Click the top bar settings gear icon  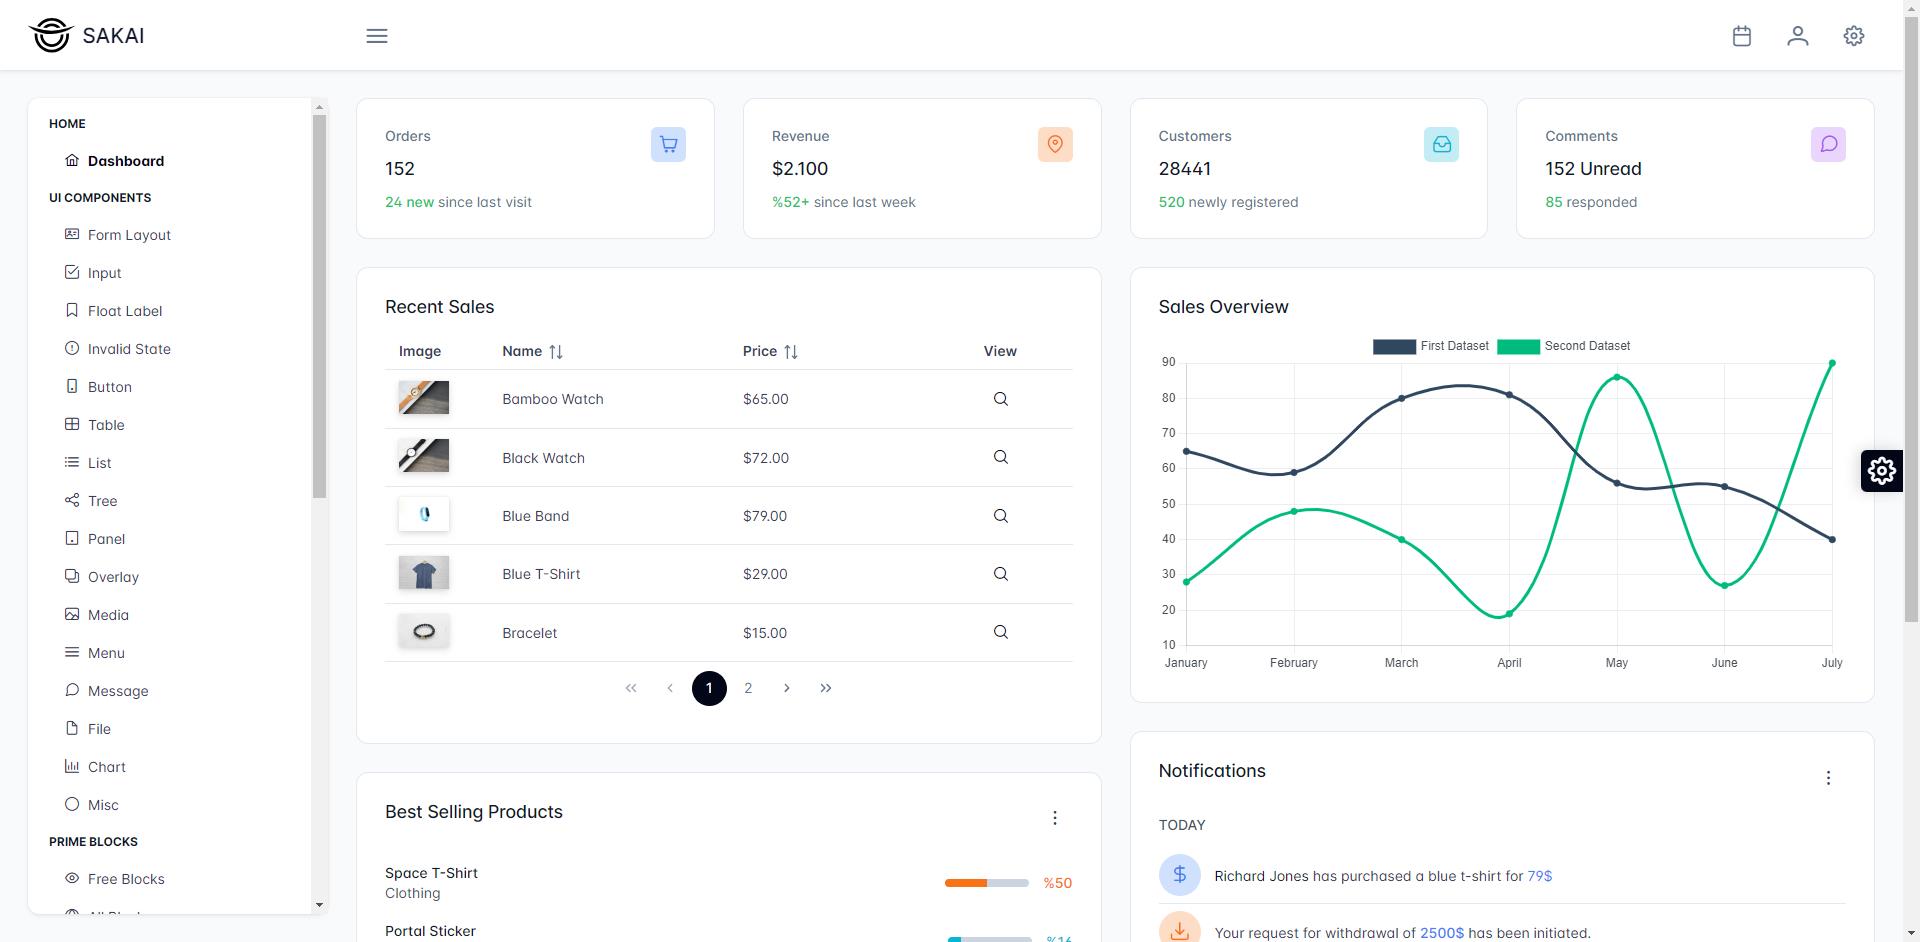[x=1853, y=36]
